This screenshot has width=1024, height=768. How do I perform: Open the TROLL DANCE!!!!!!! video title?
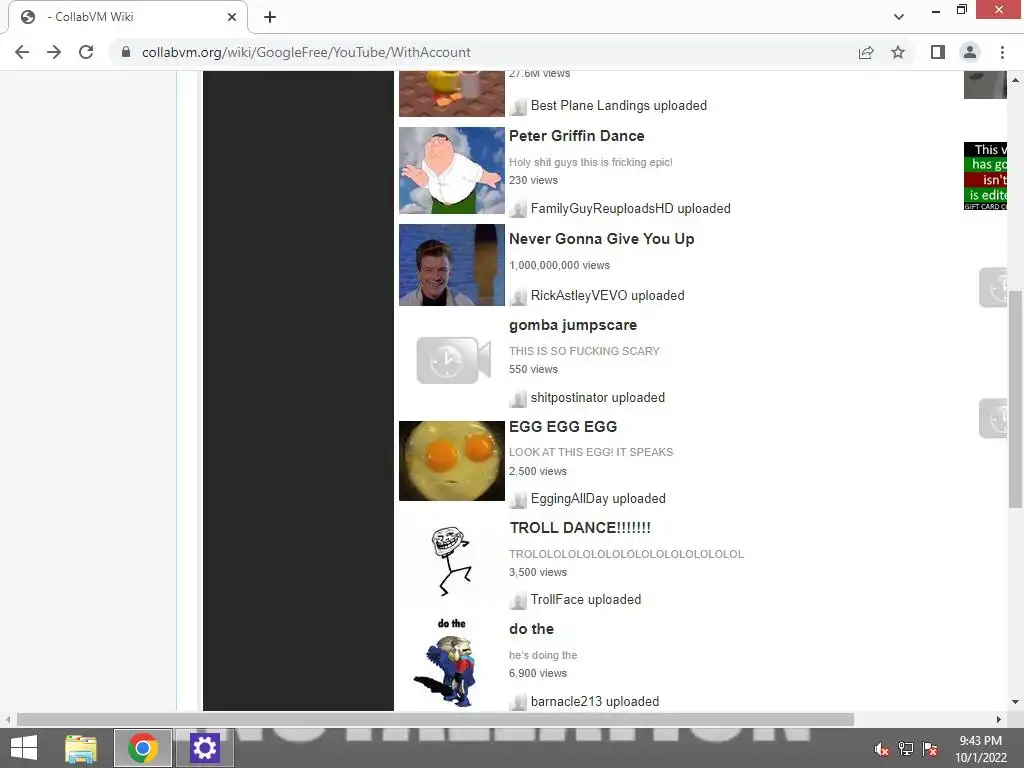[580, 528]
